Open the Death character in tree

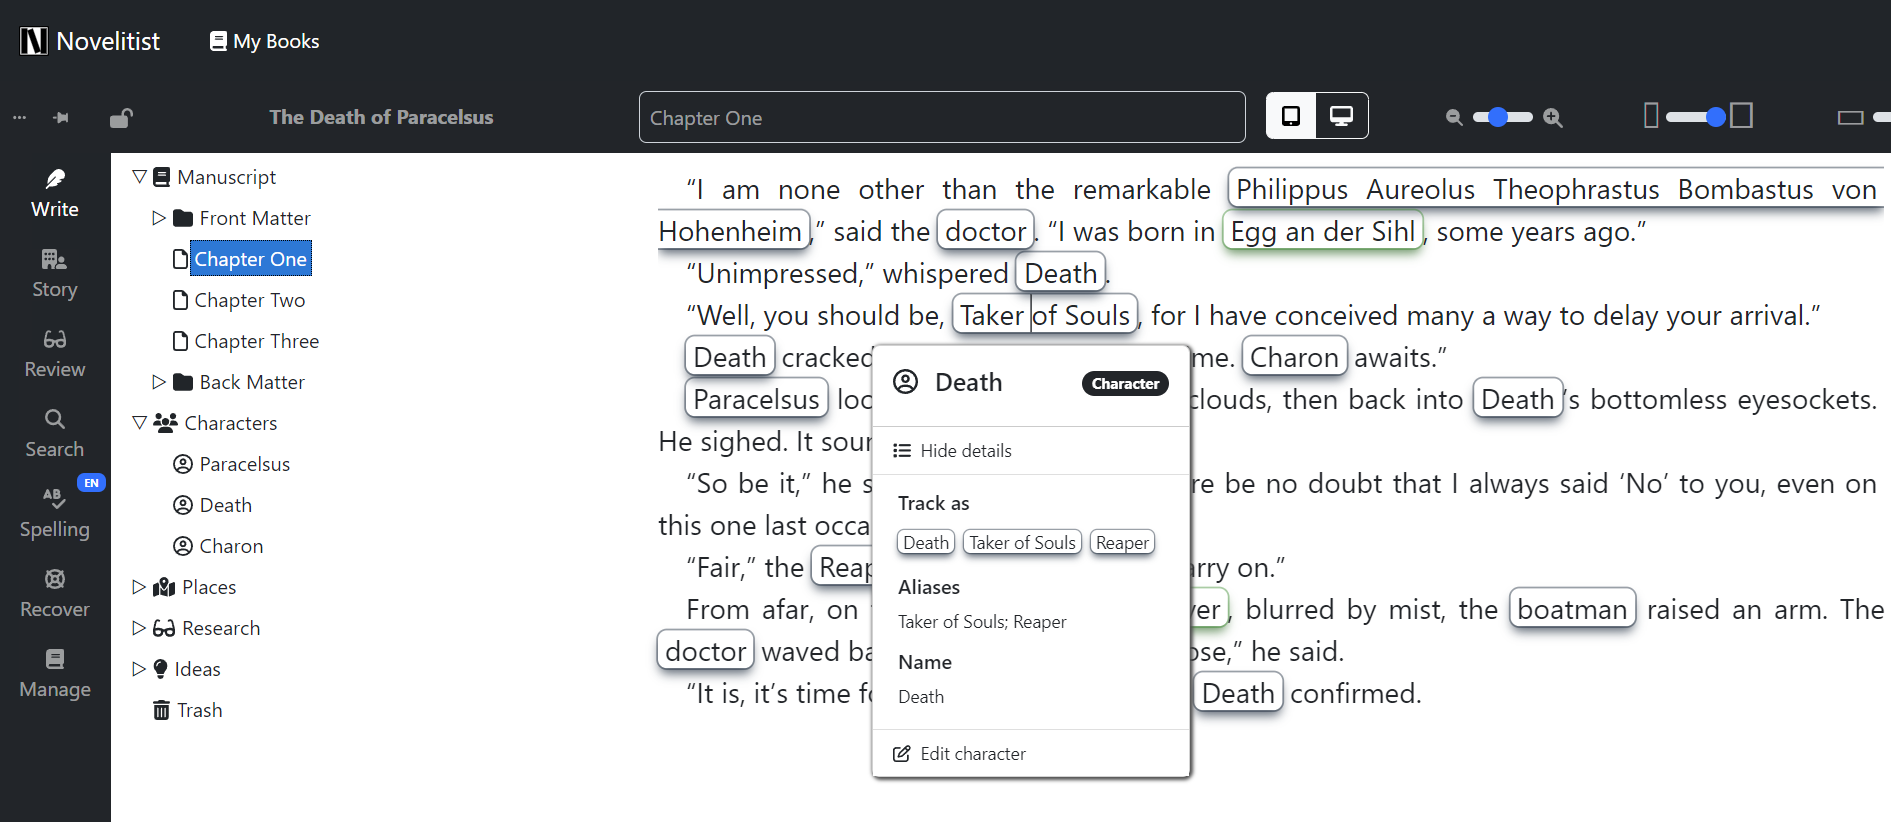[213, 505]
